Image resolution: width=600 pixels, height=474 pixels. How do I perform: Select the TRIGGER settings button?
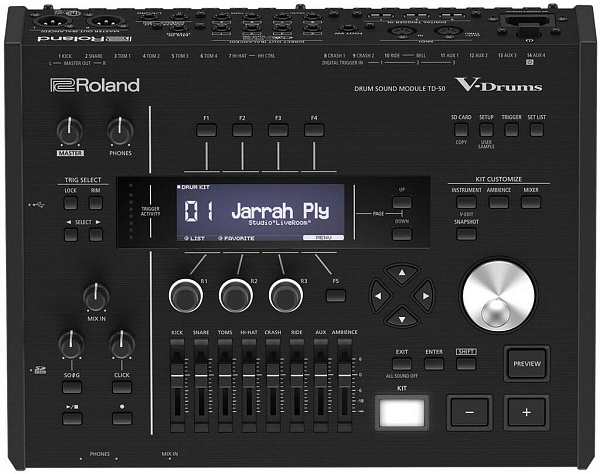click(x=512, y=130)
